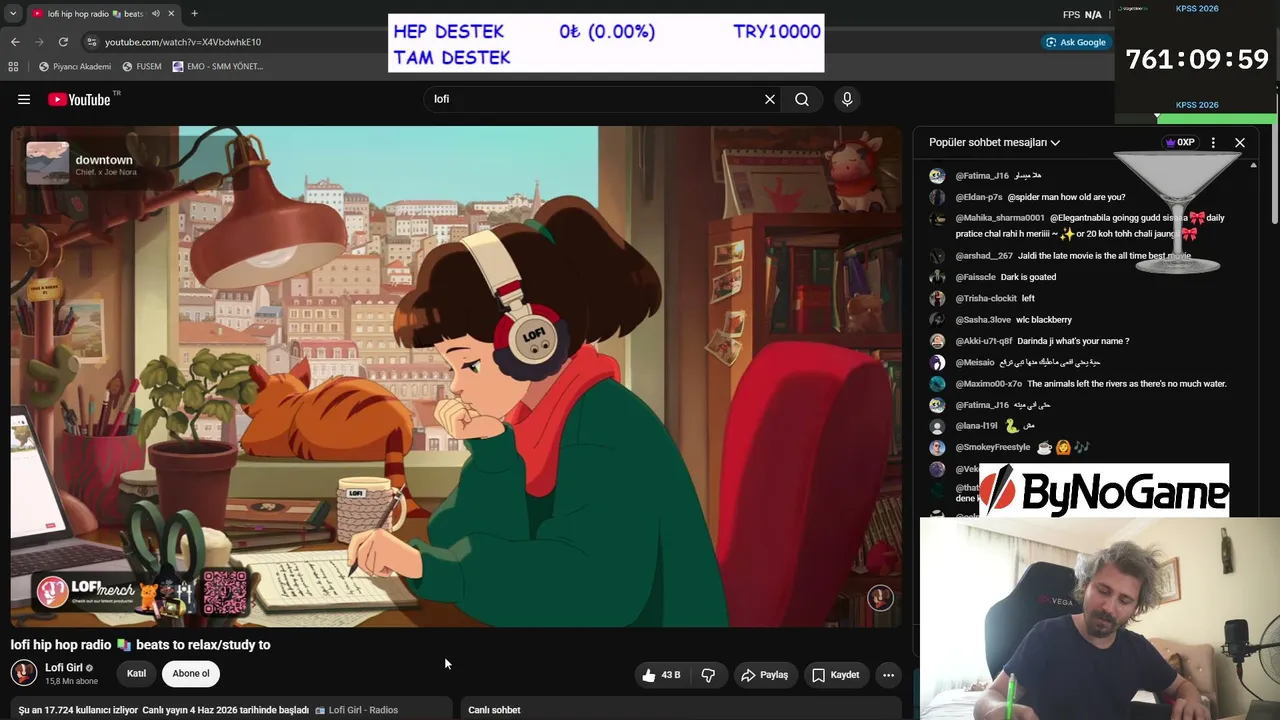Screen dimensions: 1280x720
Task: Click the 'downtown' song title overlay
Action: 104,160
